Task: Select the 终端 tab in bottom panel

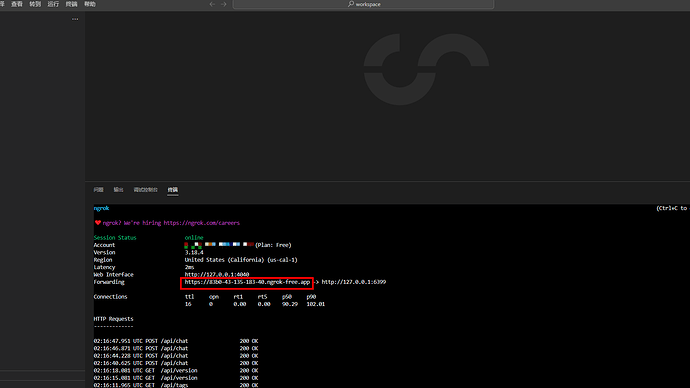Action: point(173,190)
